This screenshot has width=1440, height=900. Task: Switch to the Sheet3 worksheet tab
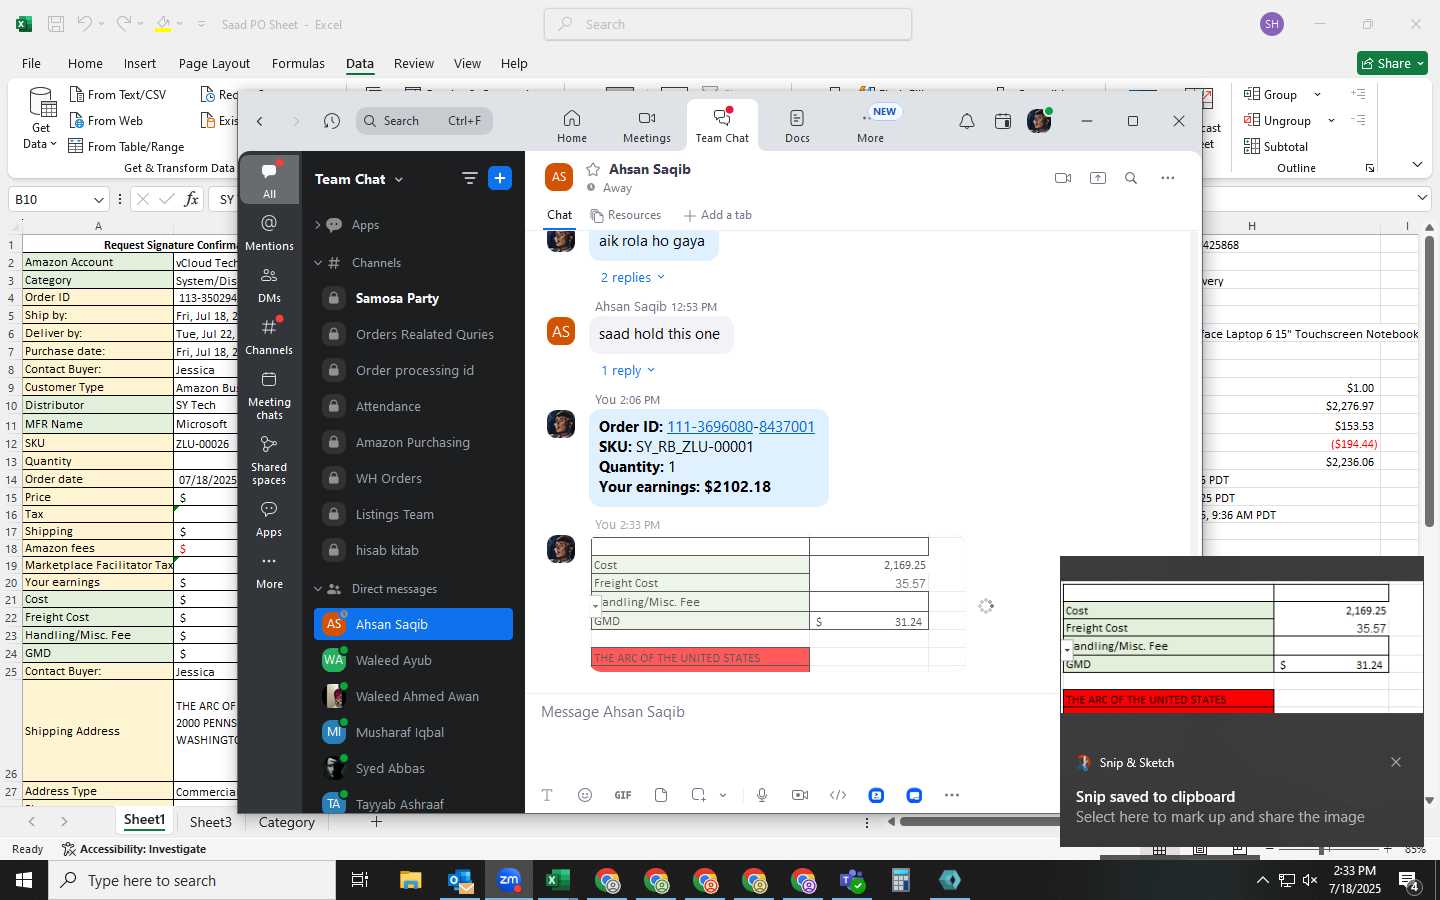point(211,822)
